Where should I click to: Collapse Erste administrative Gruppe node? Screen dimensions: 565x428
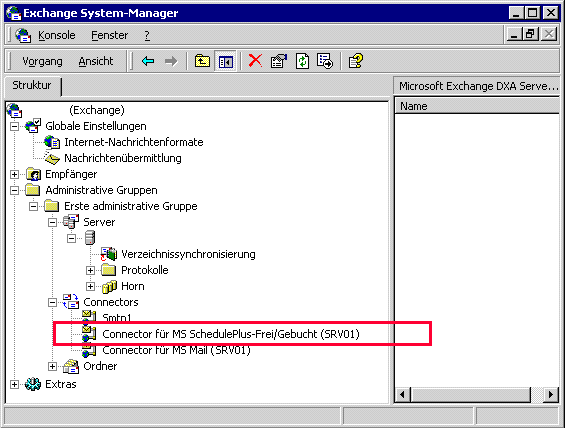click(x=34, y=206)
